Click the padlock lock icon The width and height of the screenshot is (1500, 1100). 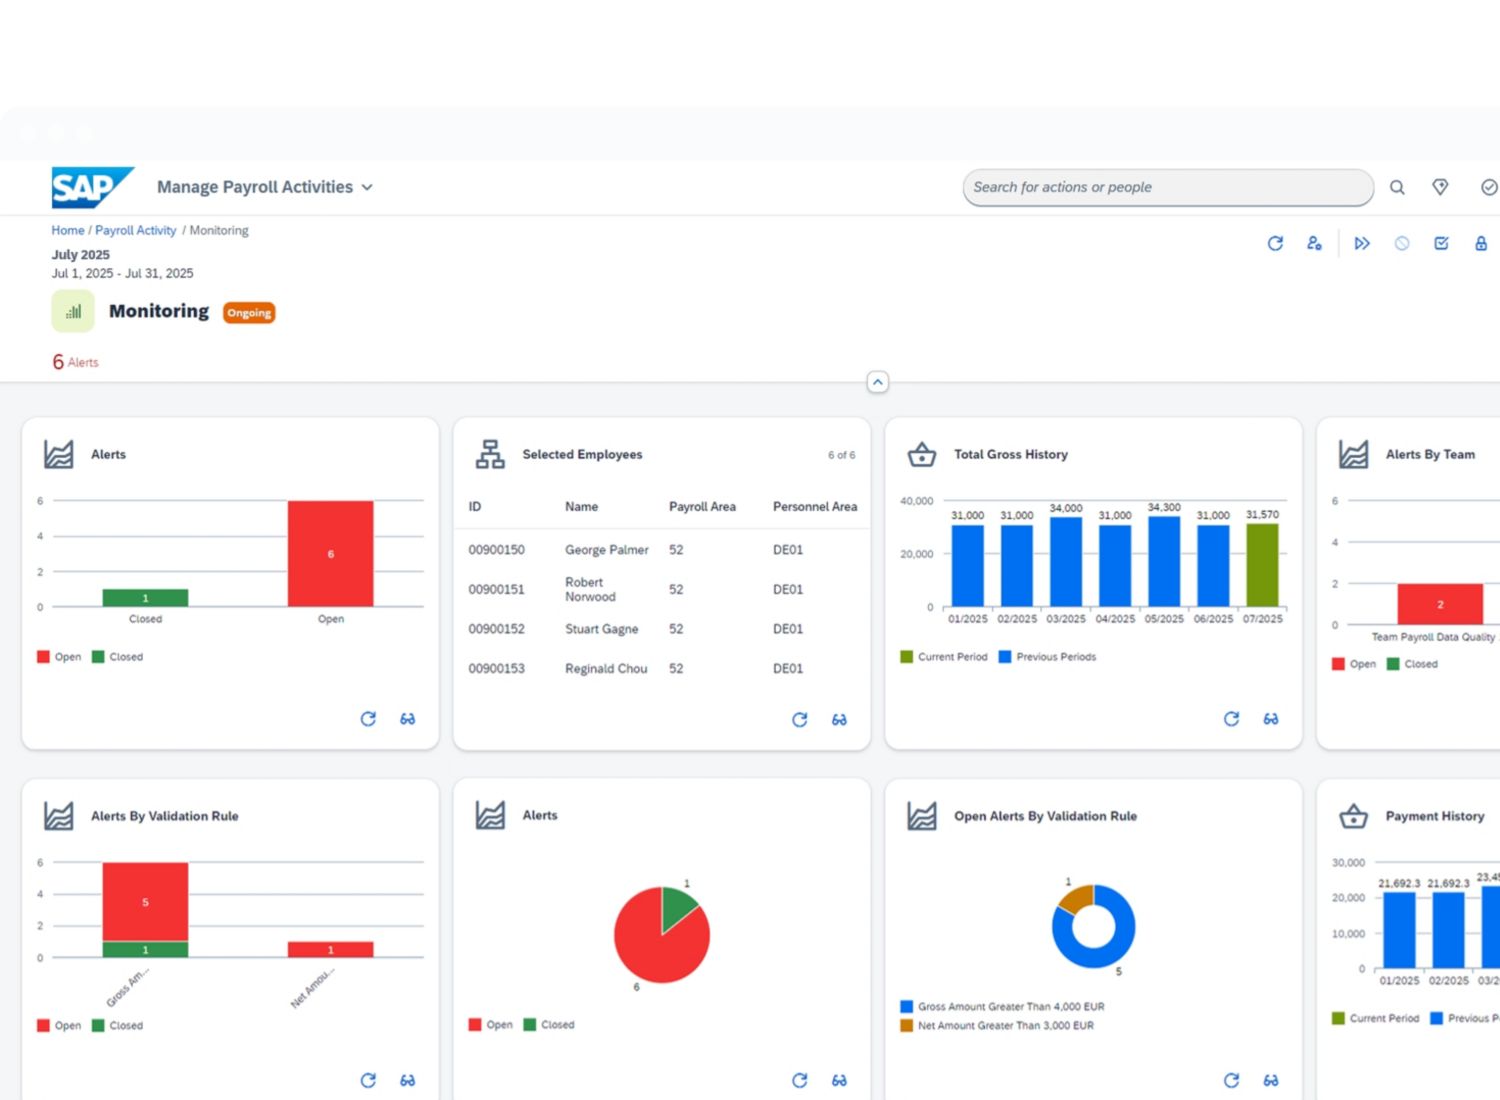(x=1481, y=243)
